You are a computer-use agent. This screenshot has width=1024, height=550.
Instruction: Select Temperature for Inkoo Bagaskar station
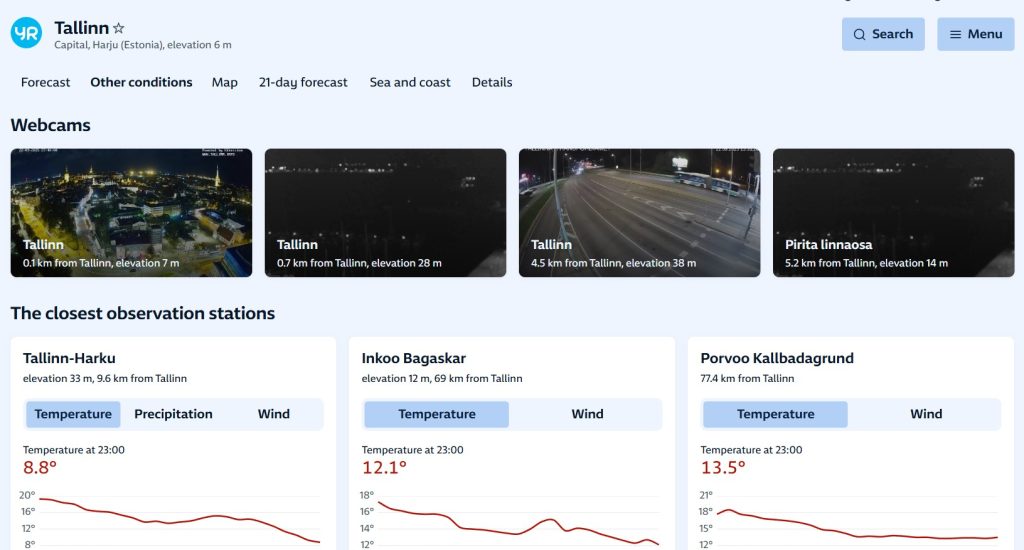(437, 414)
